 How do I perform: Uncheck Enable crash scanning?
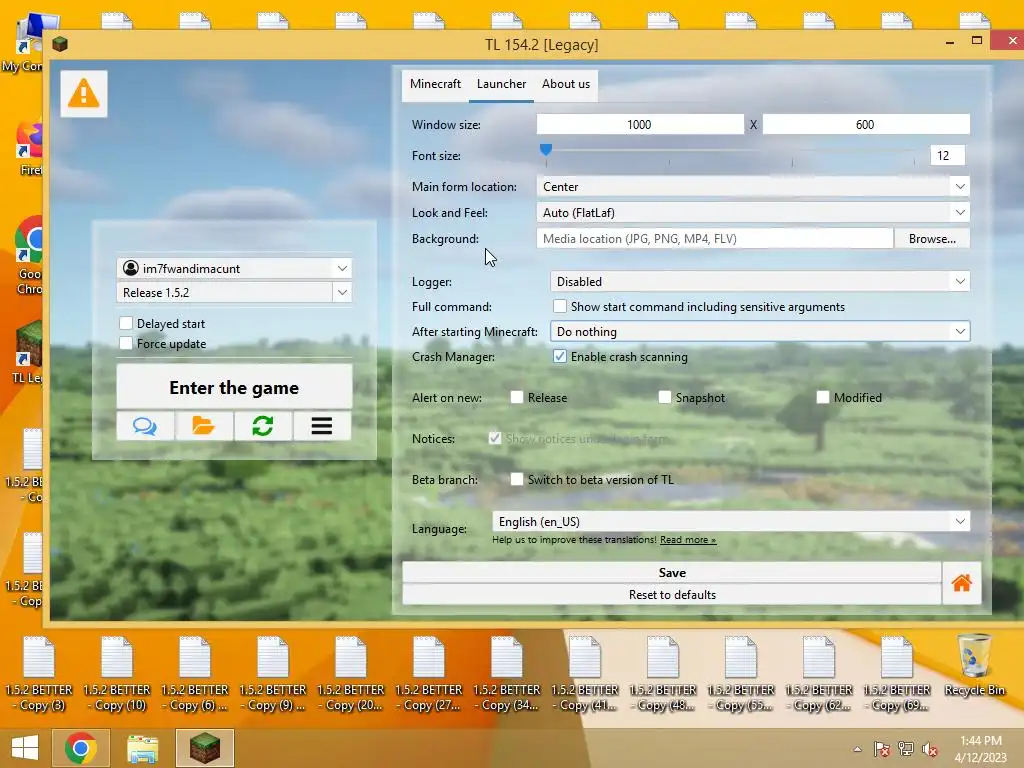(x=560, y=357)
